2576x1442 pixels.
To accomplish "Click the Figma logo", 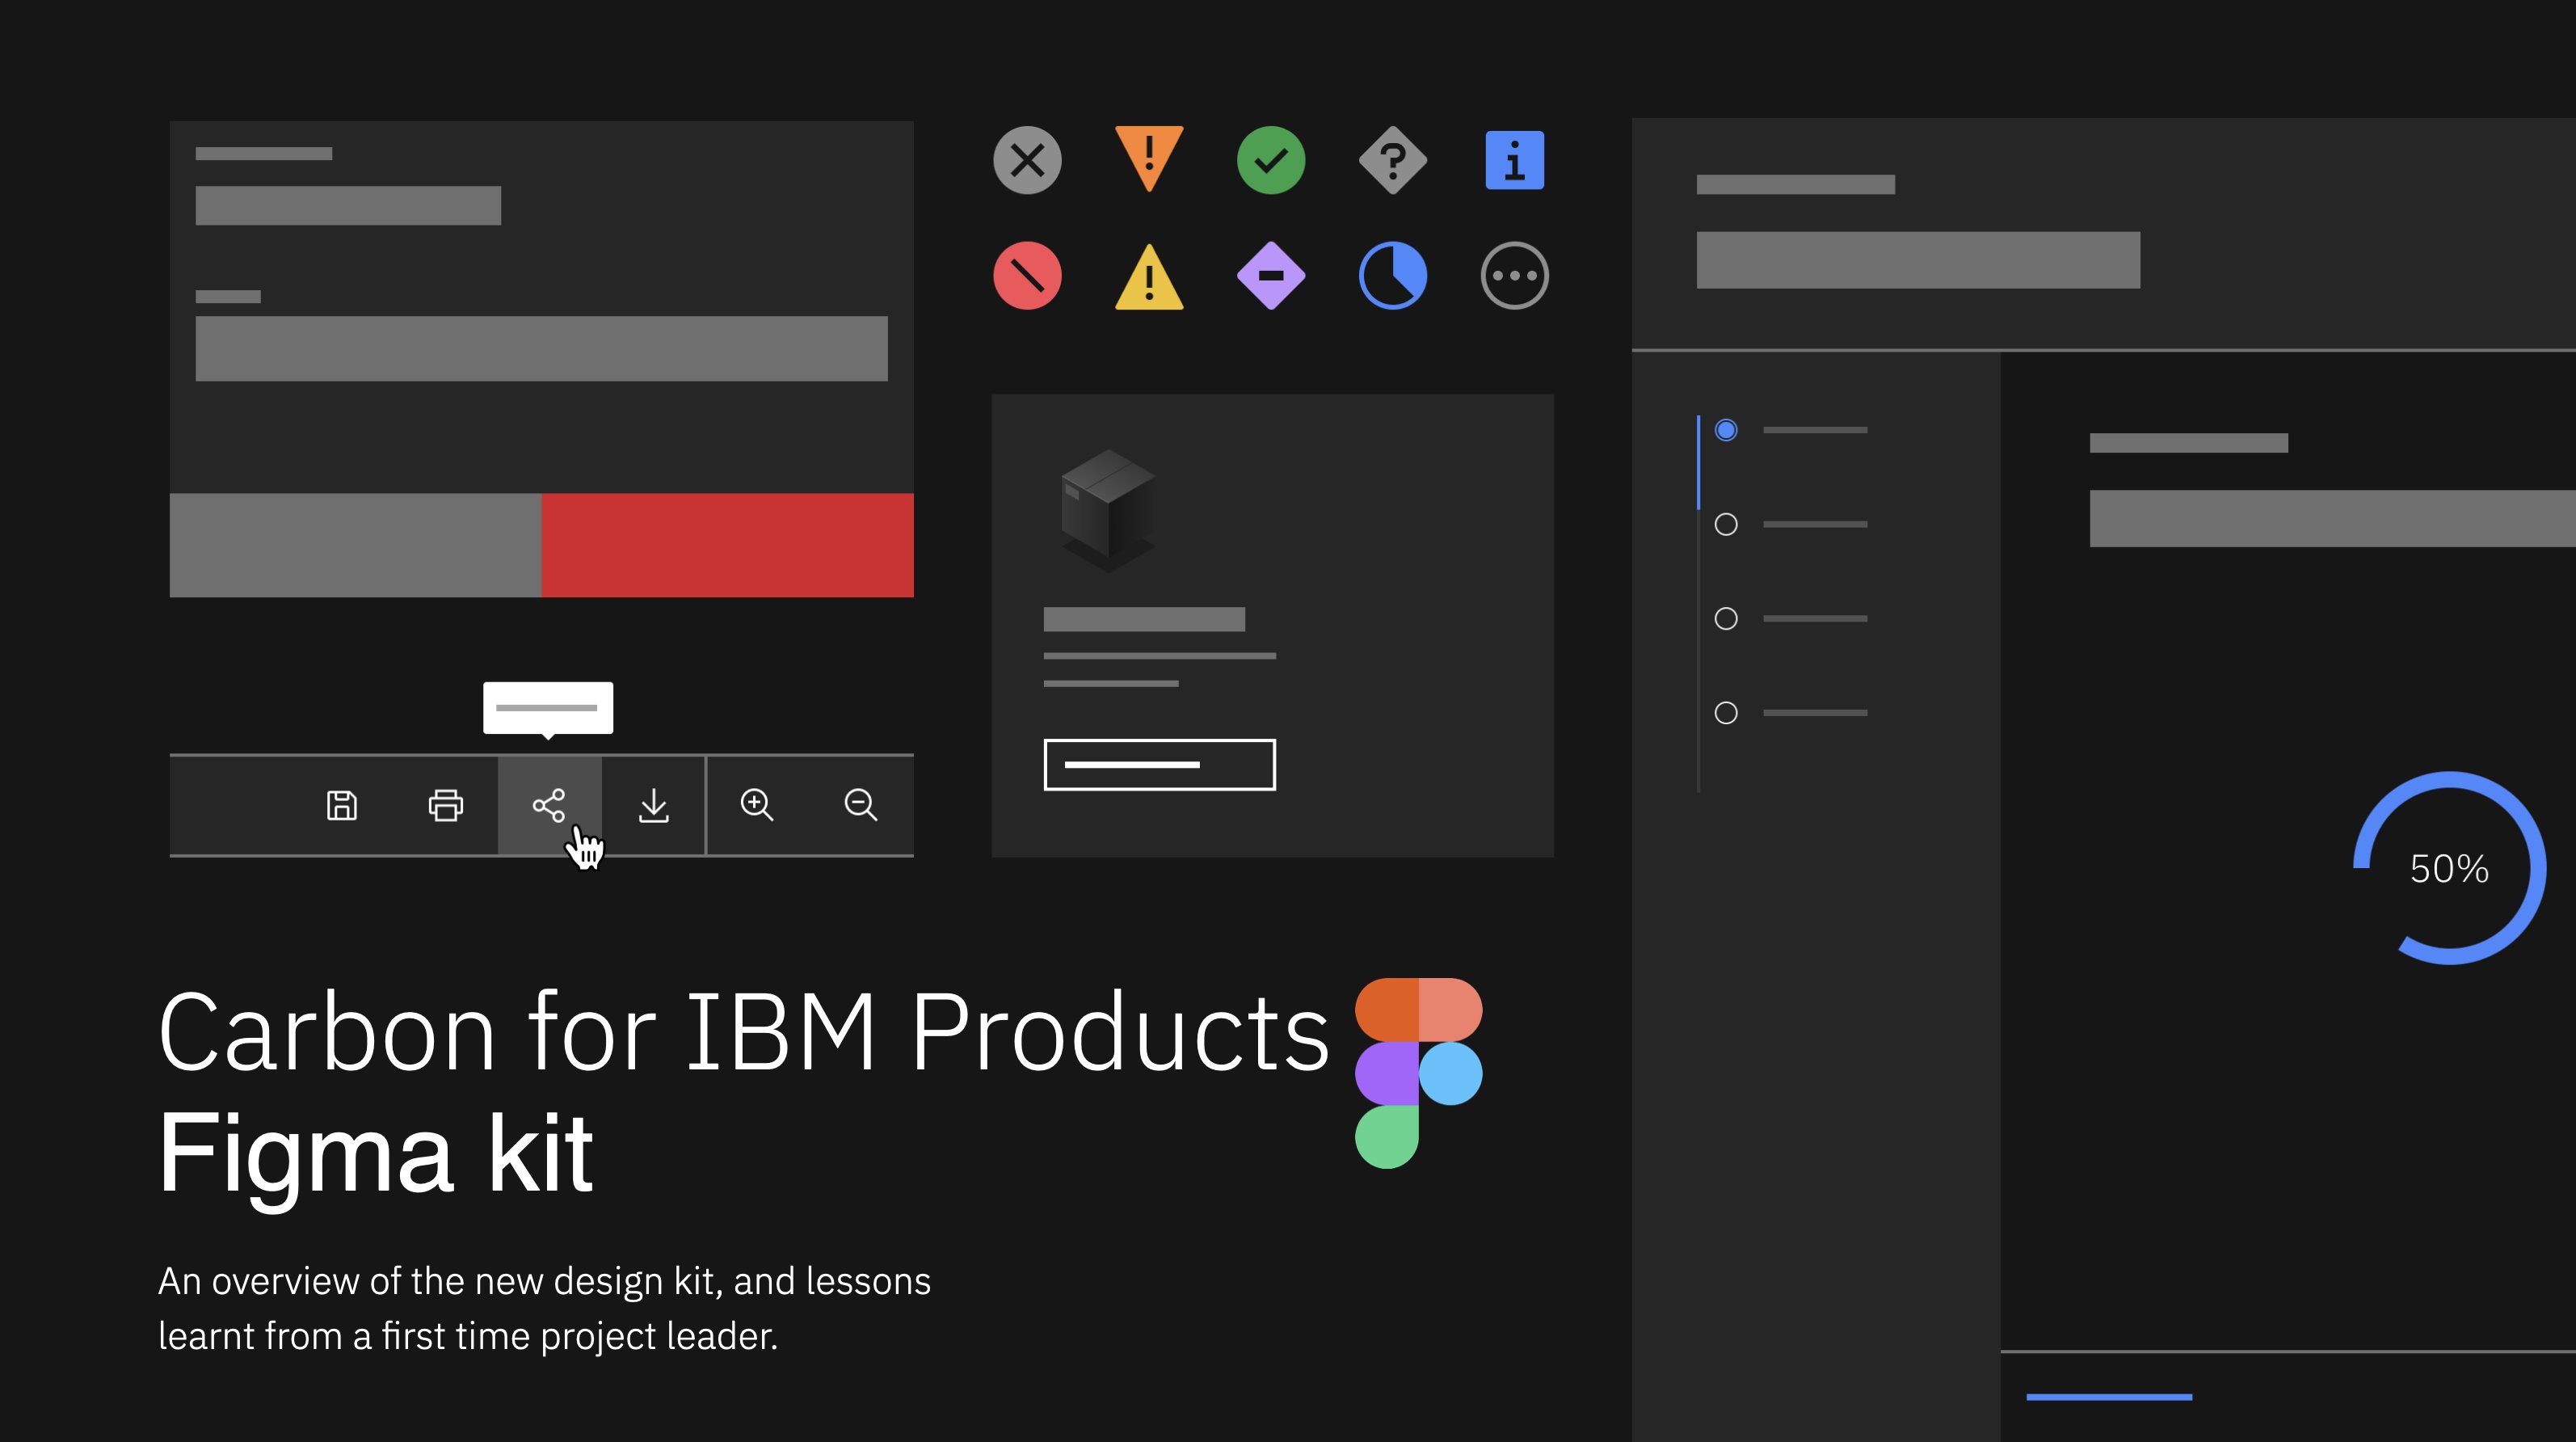I will [1418, 1073].
